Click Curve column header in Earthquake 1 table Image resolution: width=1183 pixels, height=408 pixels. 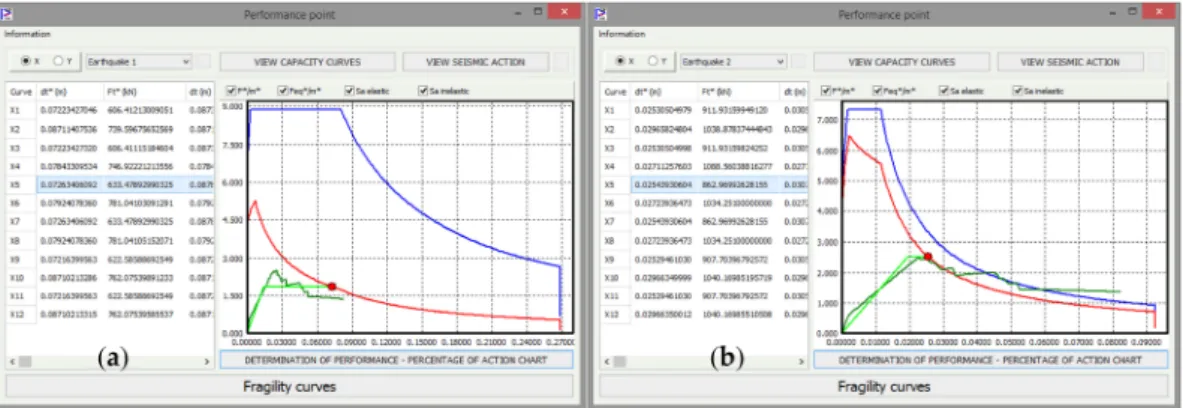[20, 91]
